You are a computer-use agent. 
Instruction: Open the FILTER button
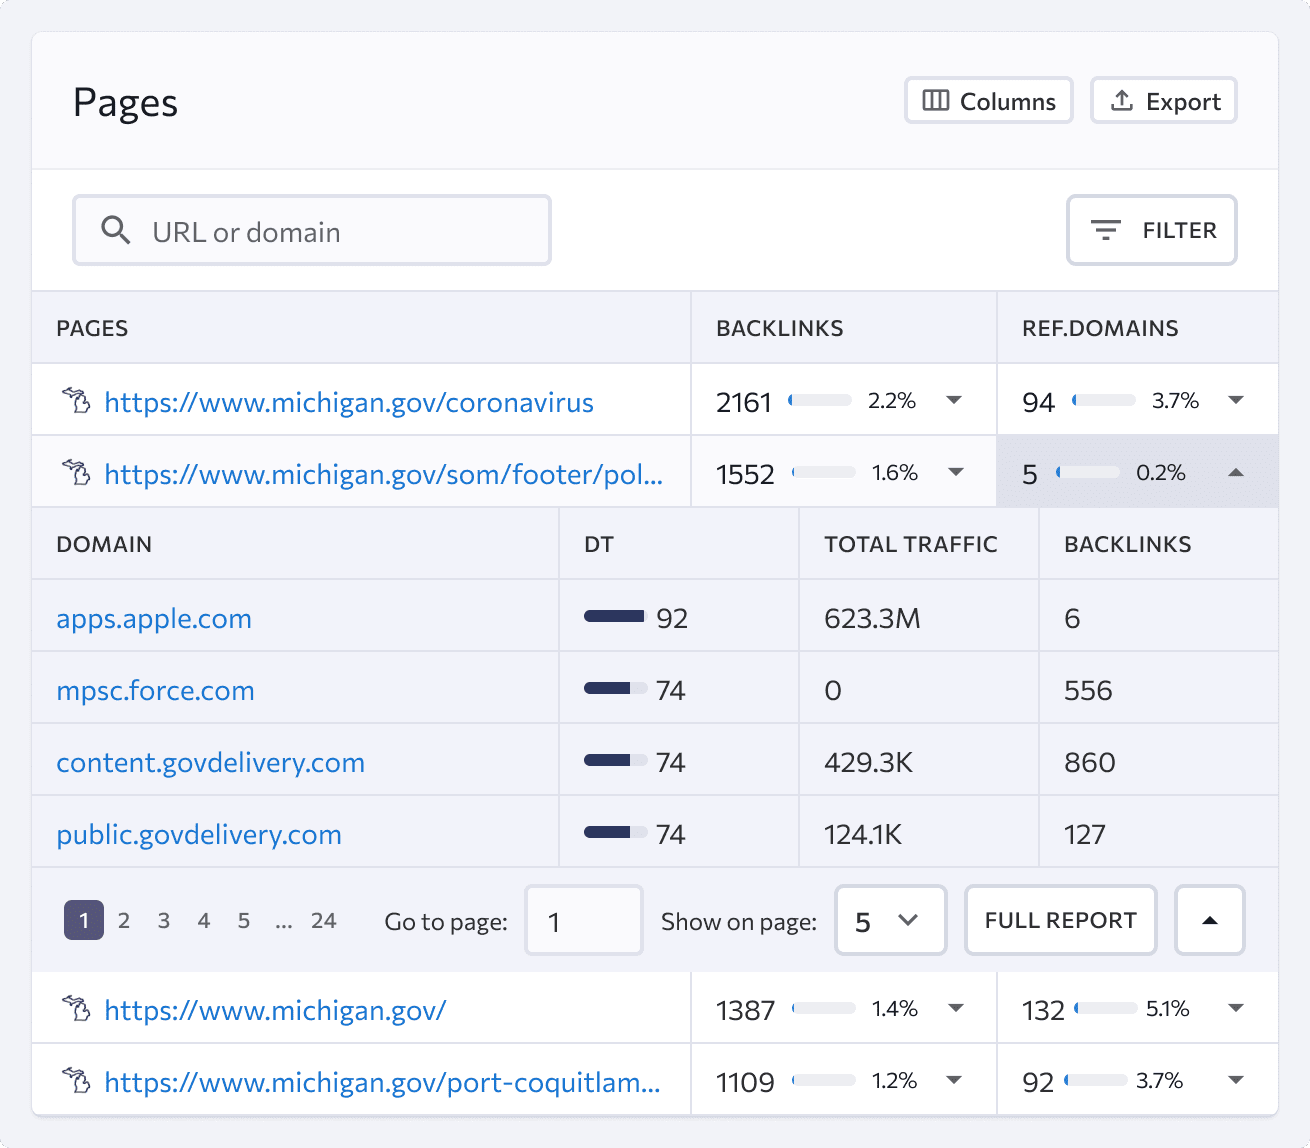point(1152,230)
